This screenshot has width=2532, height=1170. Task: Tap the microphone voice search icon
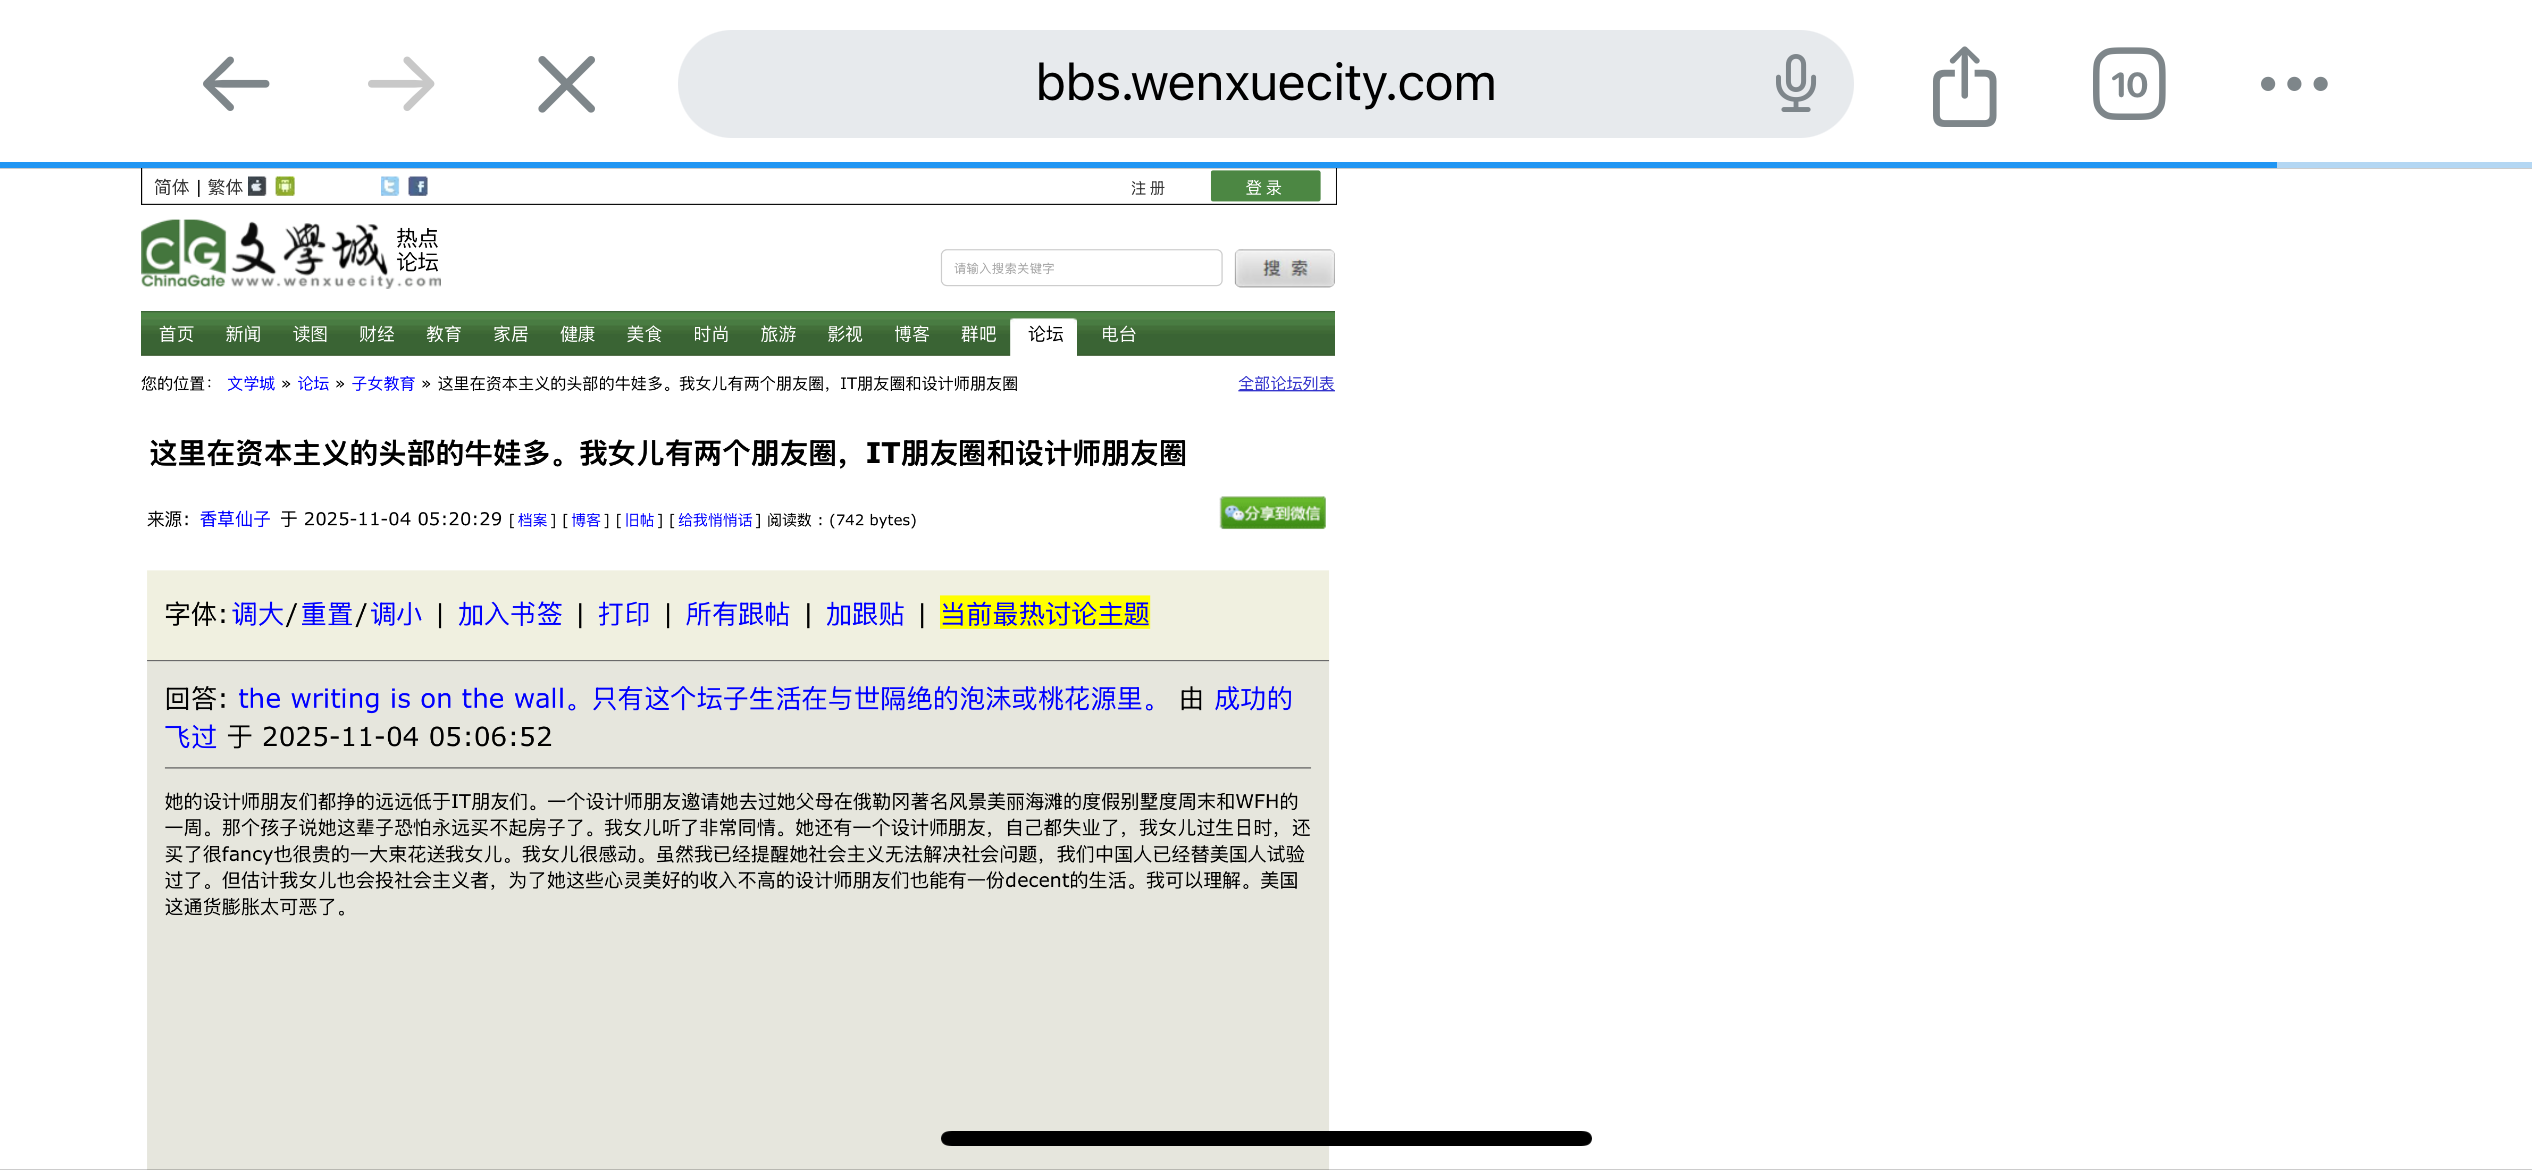tap(1795, 83)
